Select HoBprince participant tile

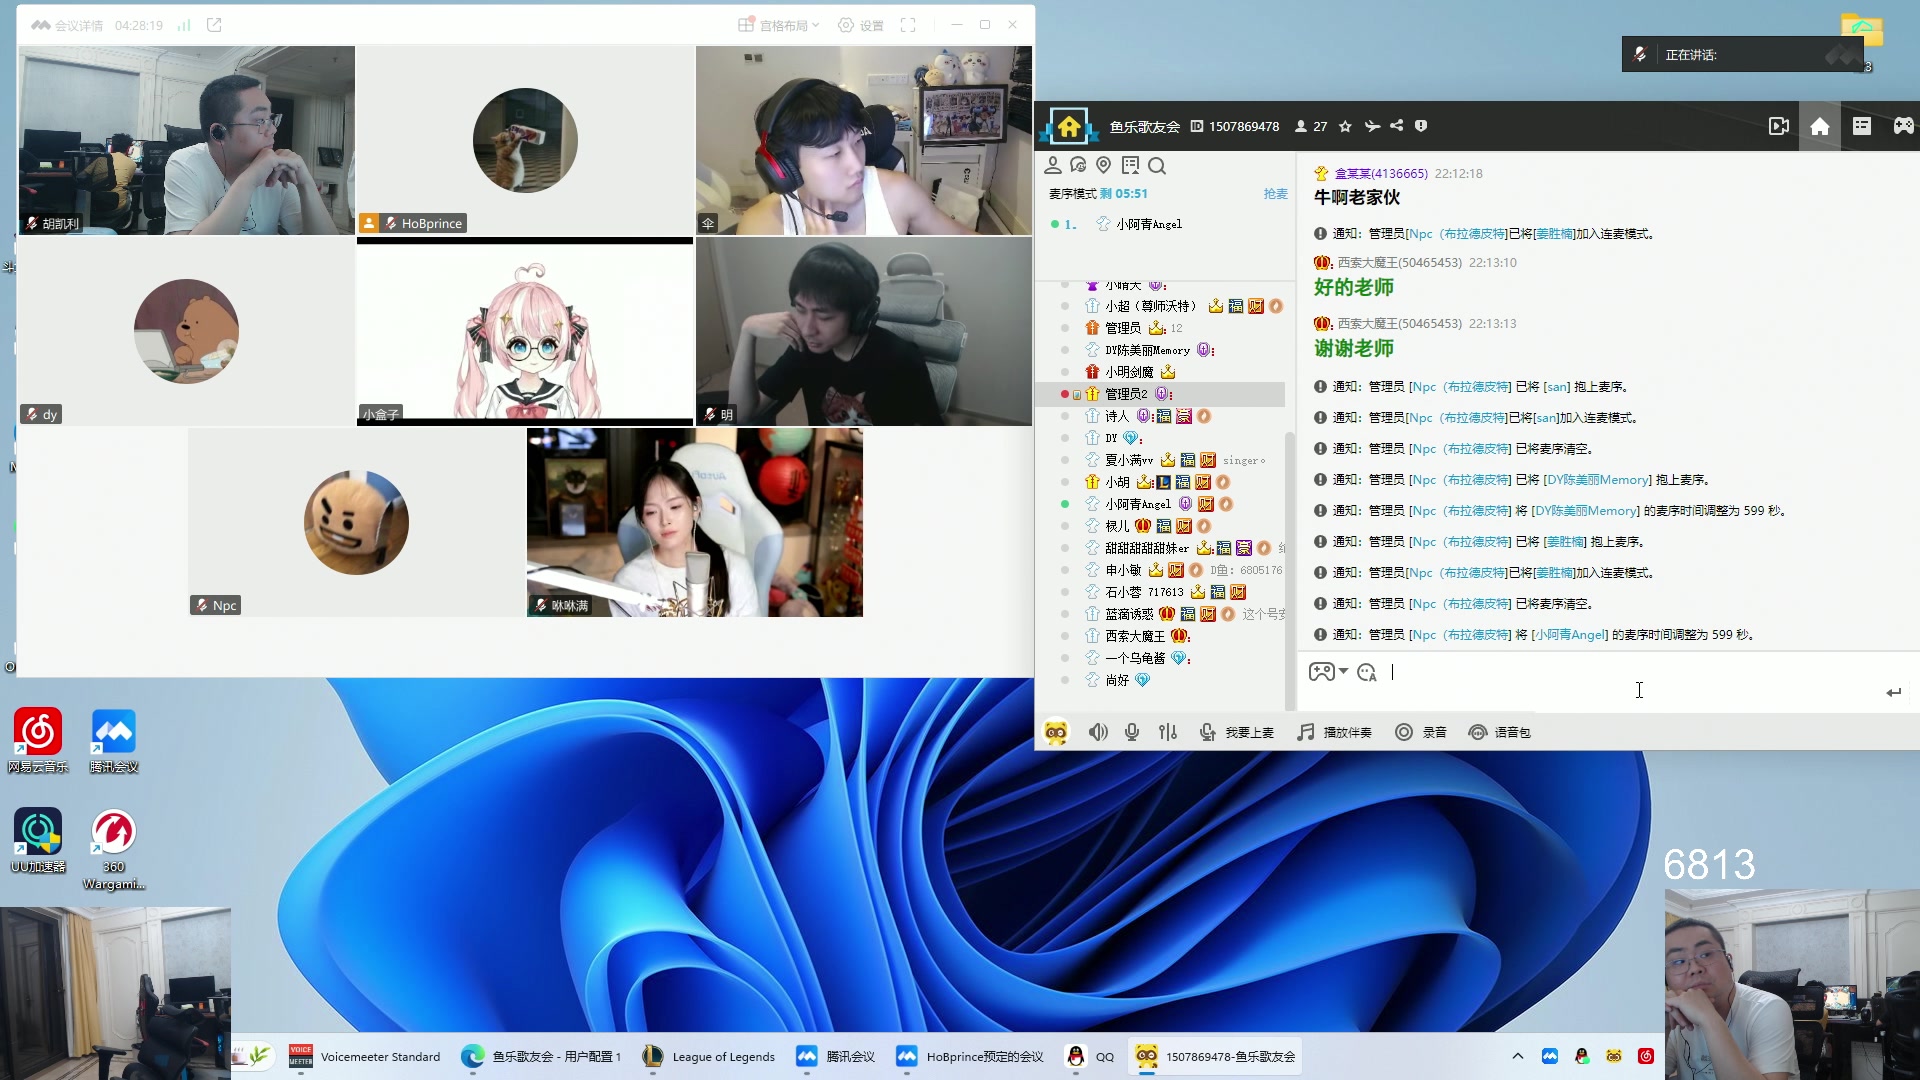click(x=525, y=140)
